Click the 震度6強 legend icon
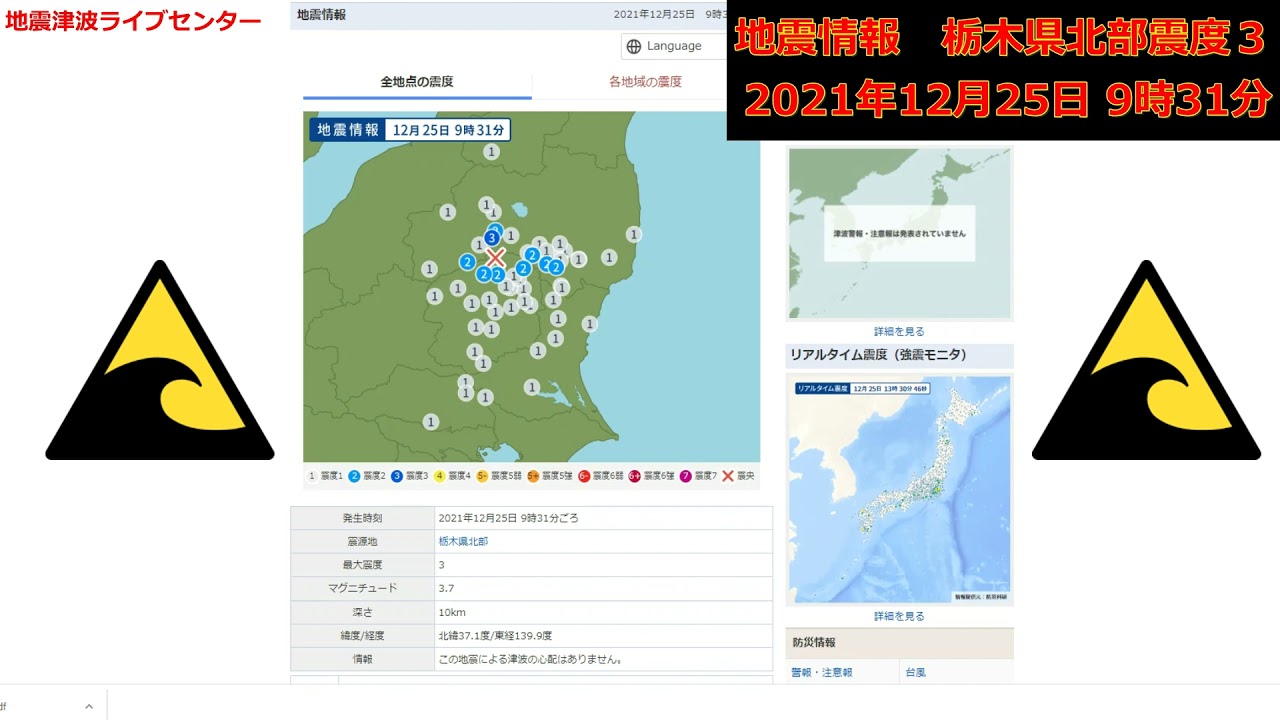This screenshot has width=1280, height=720. 634,476
